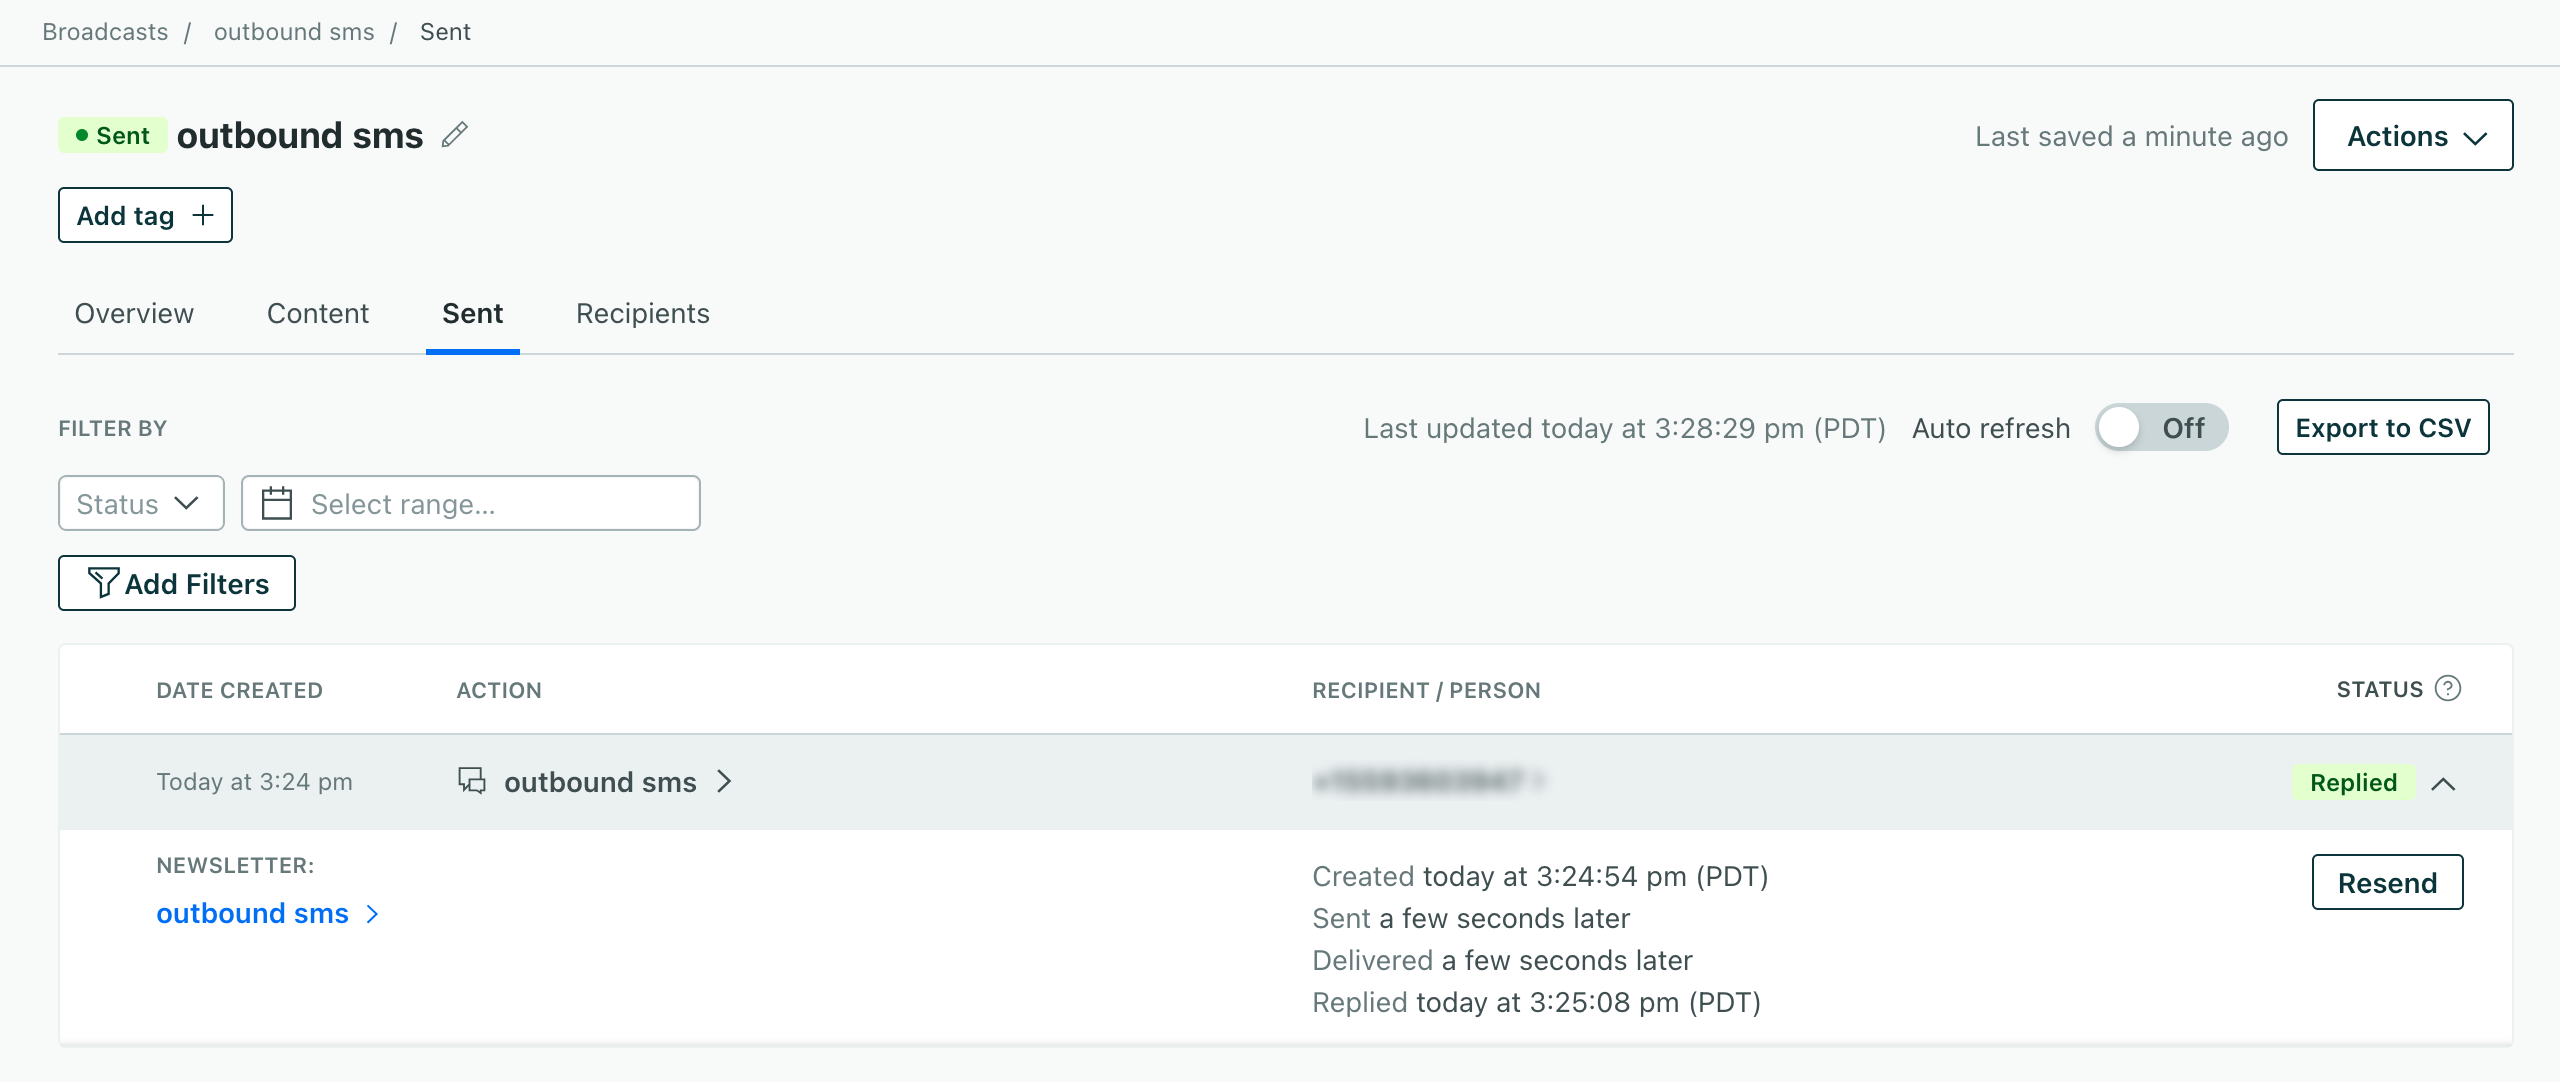The height and width of the screenshot is (1082, 2560).
Task: Go to Broadcasts in the breadcrumb
Action: (105, 32)
